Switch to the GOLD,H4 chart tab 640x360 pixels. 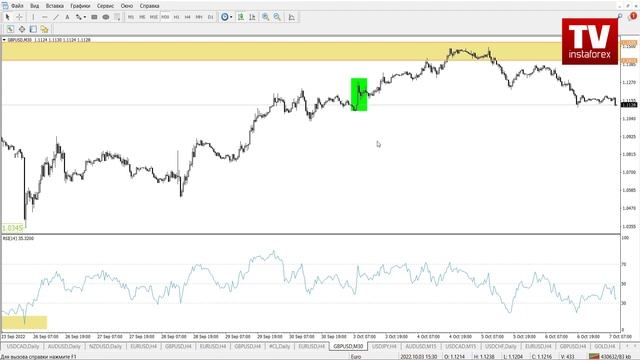604,346
